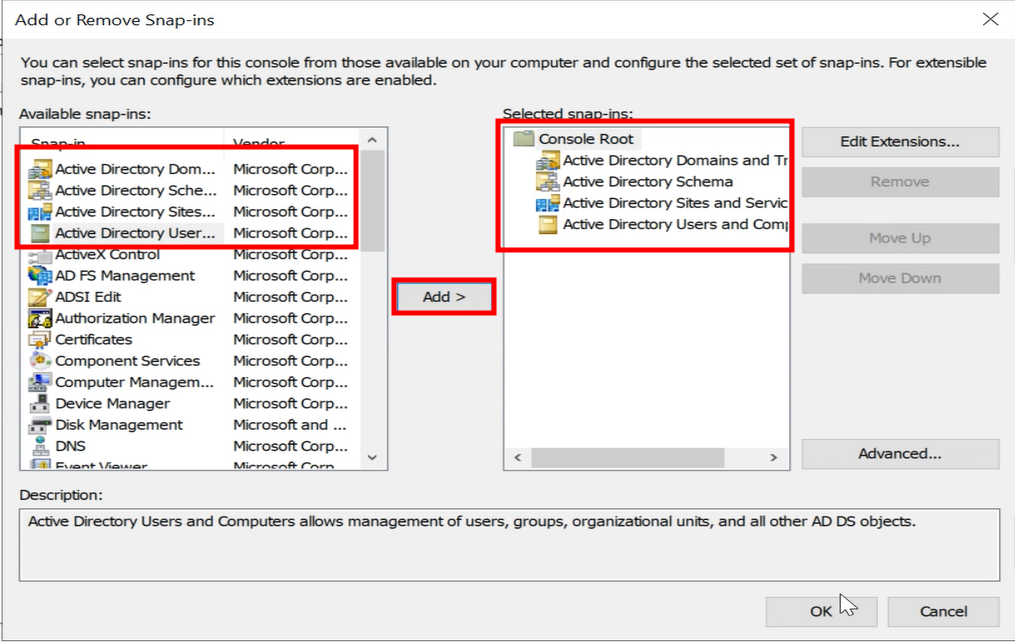Select the Active Directory Domains snap-in icon in the available list
The image size is (1015, 642).
click(40, 169)
